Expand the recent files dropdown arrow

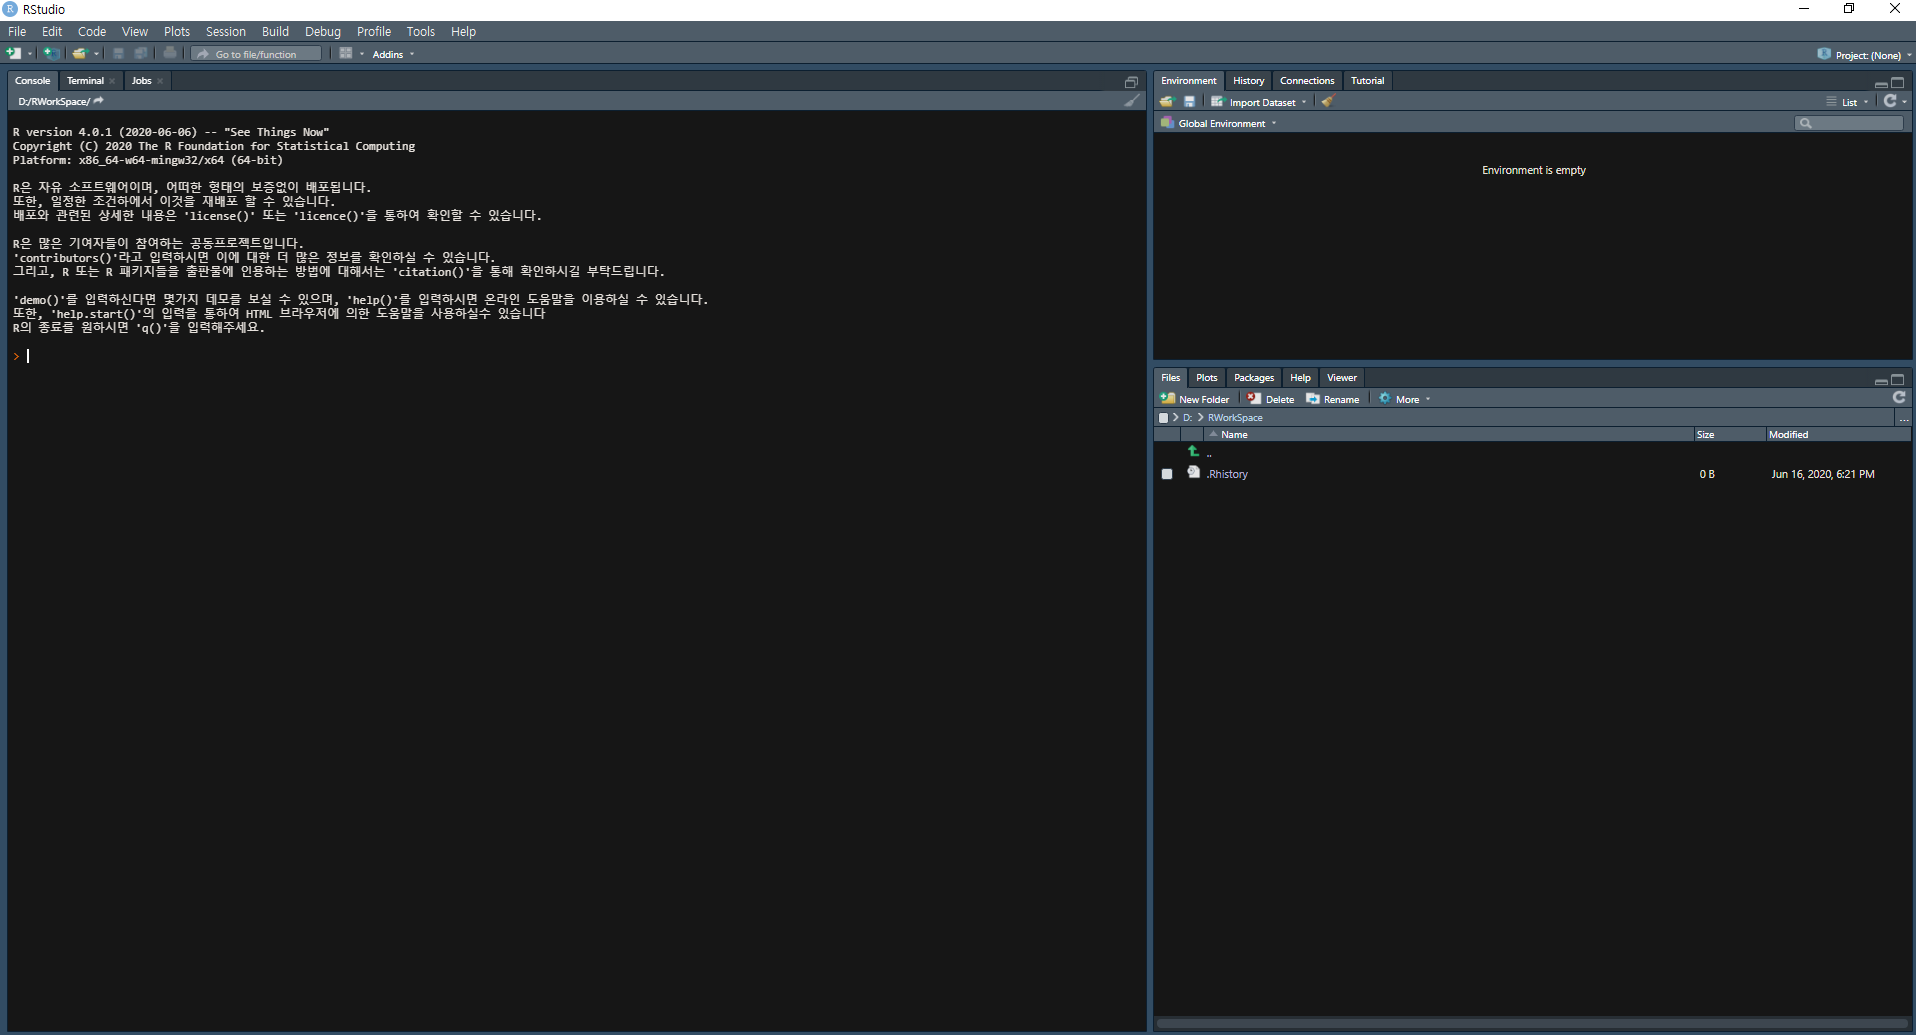point(96,54)
